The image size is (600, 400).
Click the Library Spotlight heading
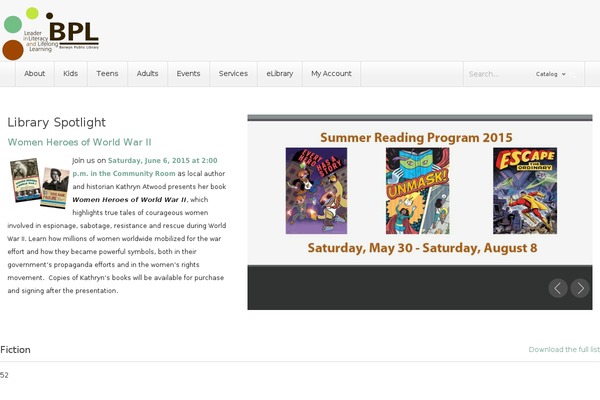(57, 122)
